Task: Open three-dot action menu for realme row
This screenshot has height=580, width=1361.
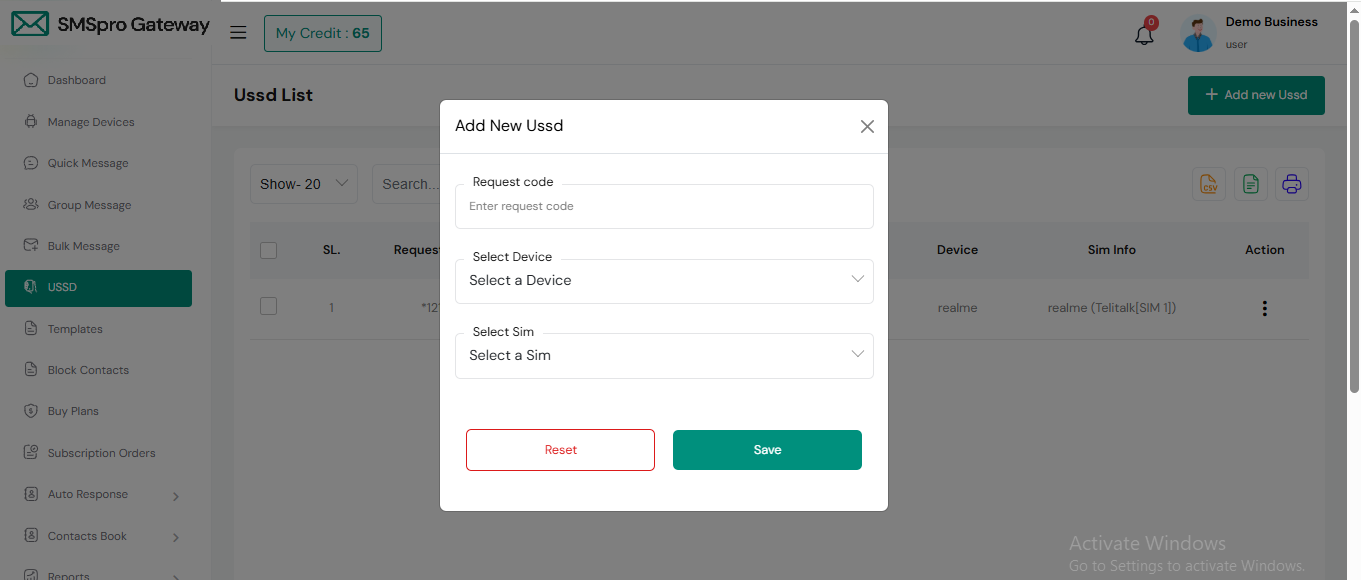Action: (x=1264, y=308)
